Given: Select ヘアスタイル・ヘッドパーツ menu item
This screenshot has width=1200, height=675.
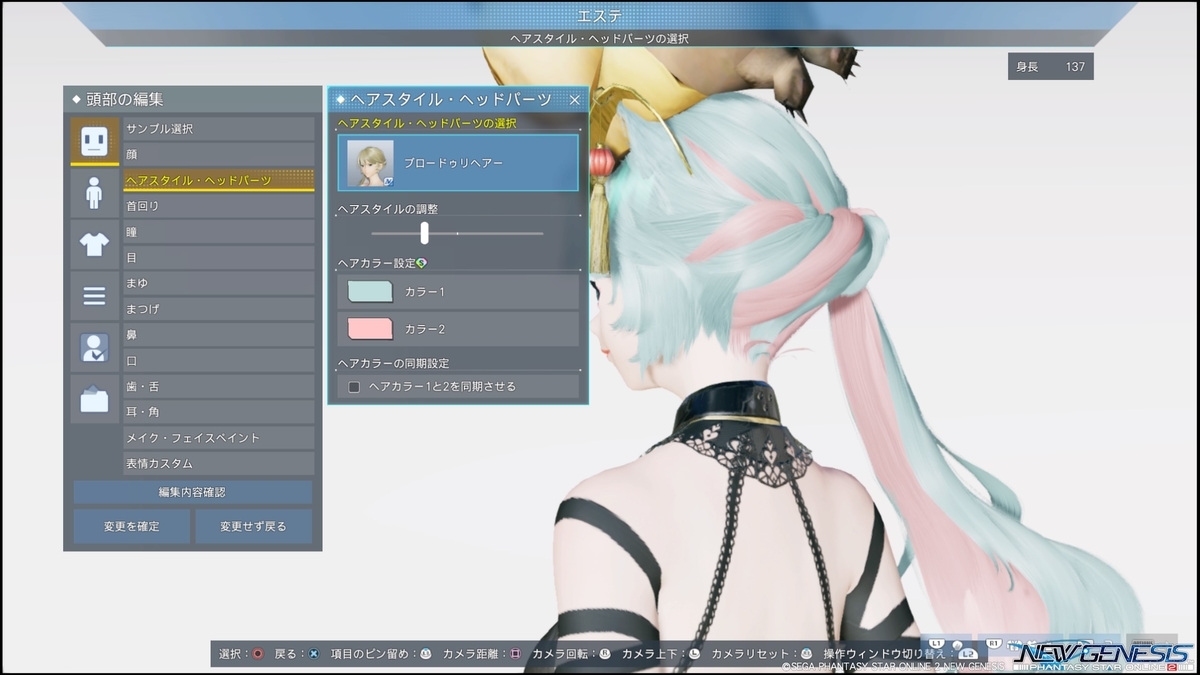Looking at the screenshot, I should click(219, 180).
